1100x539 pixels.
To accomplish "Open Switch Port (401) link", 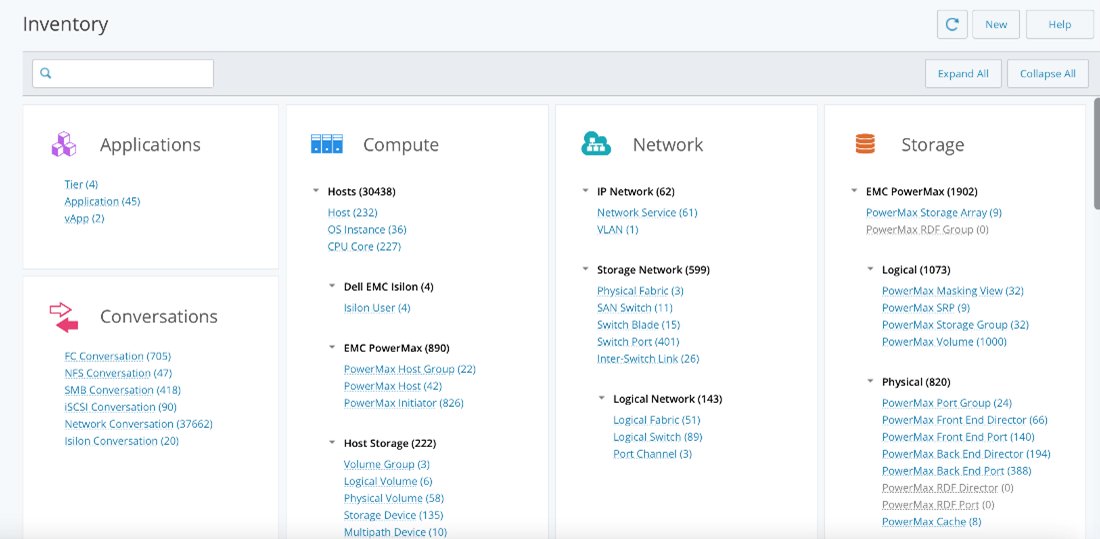I will [638, 342].
